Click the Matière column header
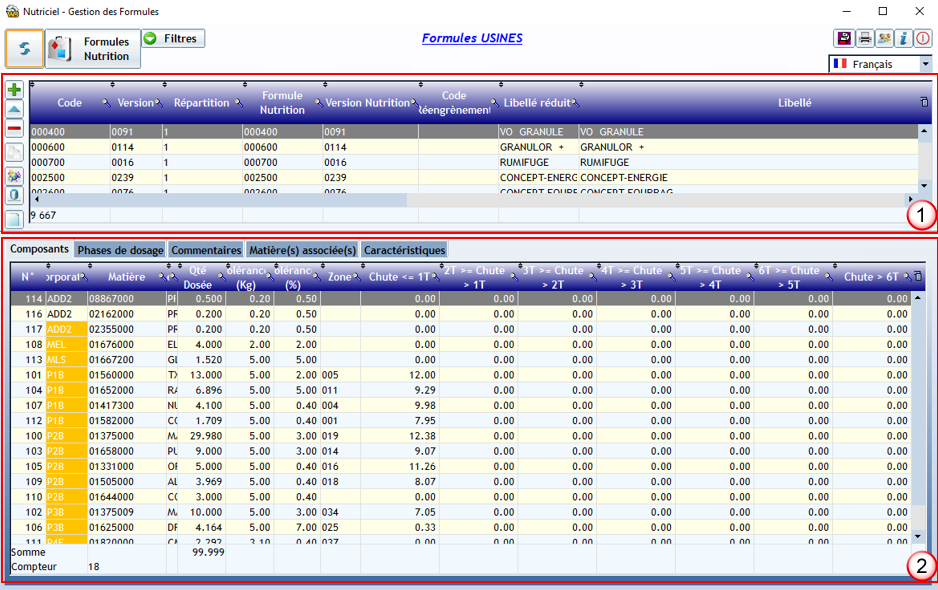Image resolution: width=938 pixels, height=590 pixels. point(126,277)
